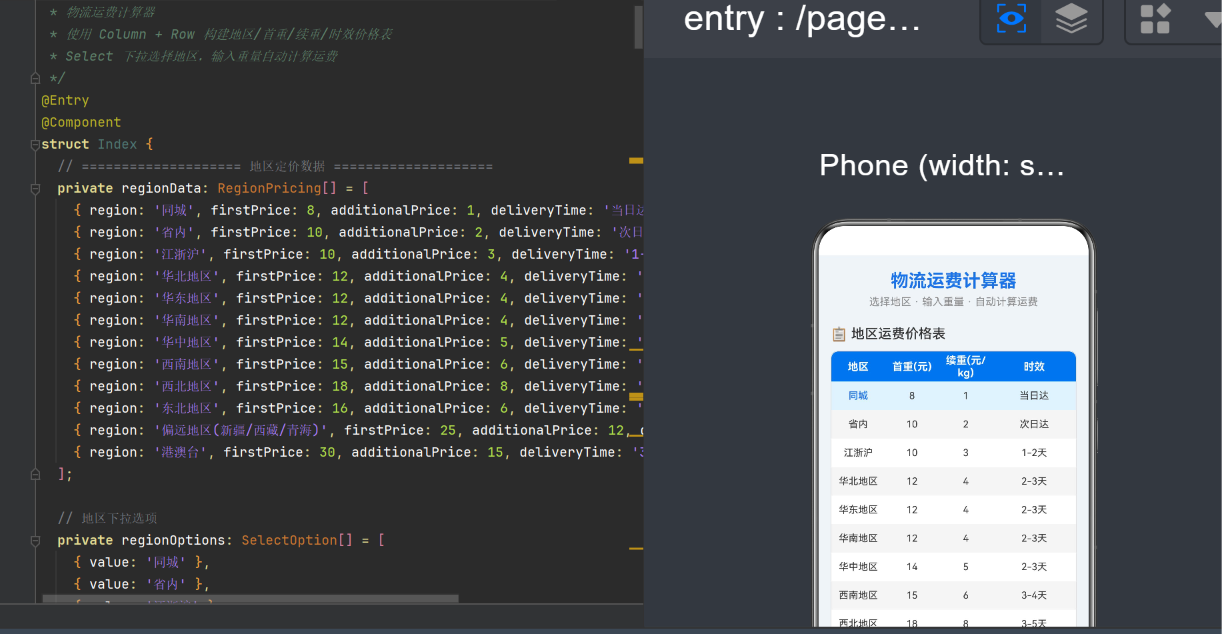This screenshot has height=634, width=1222.
Task: Click the 物流运费计算器 title in preview
Action: (x=953, y=280)
